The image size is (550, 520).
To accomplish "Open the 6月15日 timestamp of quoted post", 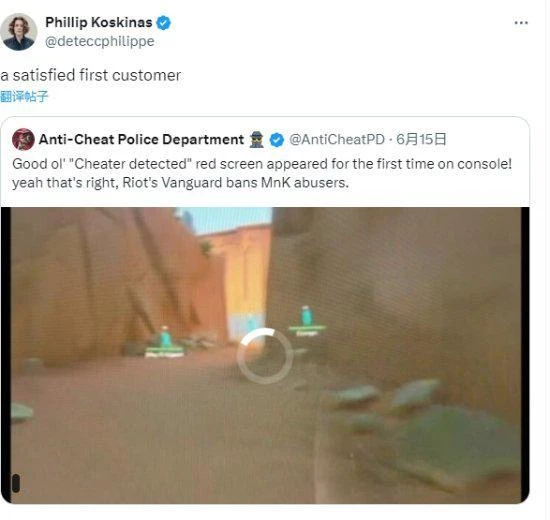I will click(x=421, y=139).
